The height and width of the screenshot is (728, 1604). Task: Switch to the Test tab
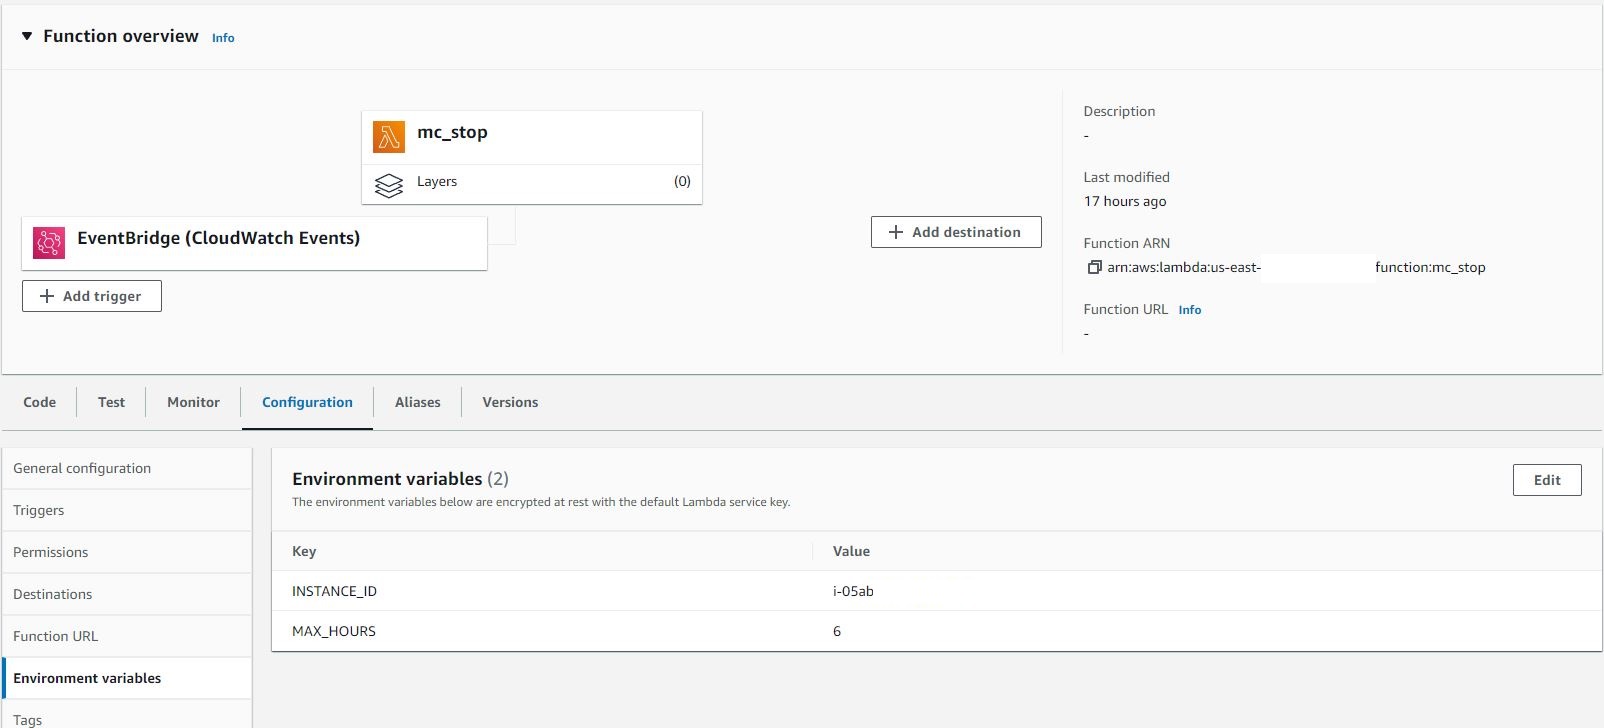pos(111,402)
